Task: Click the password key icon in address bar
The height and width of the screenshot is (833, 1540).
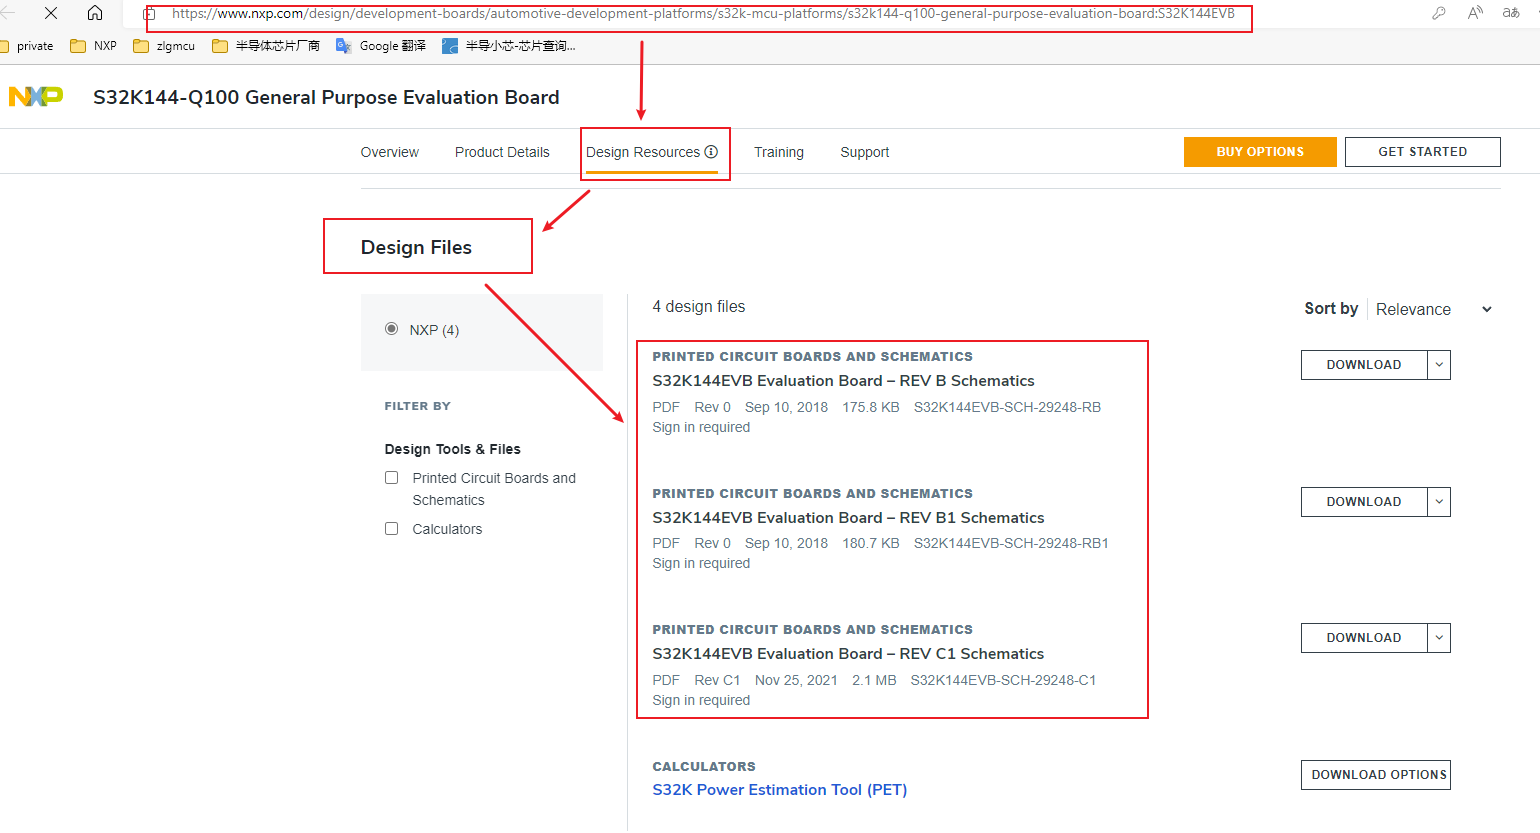Action: pyautogui.click(x=1438, y=13)
